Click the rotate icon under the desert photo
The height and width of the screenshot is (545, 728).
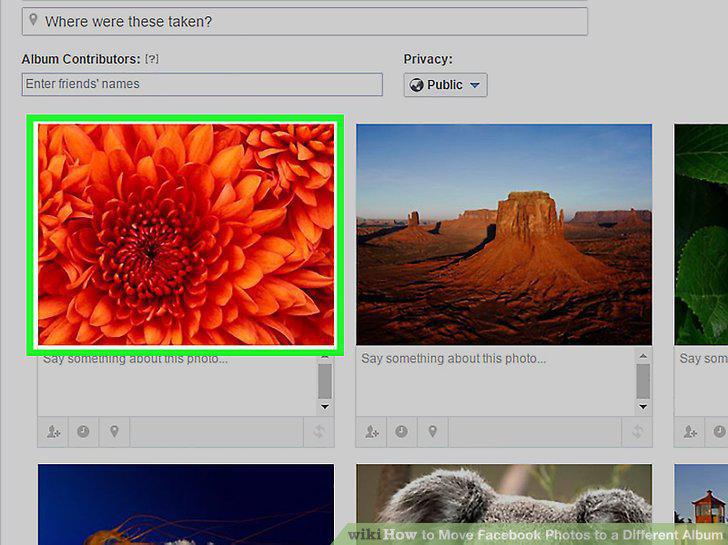click(x=637, y=432)
